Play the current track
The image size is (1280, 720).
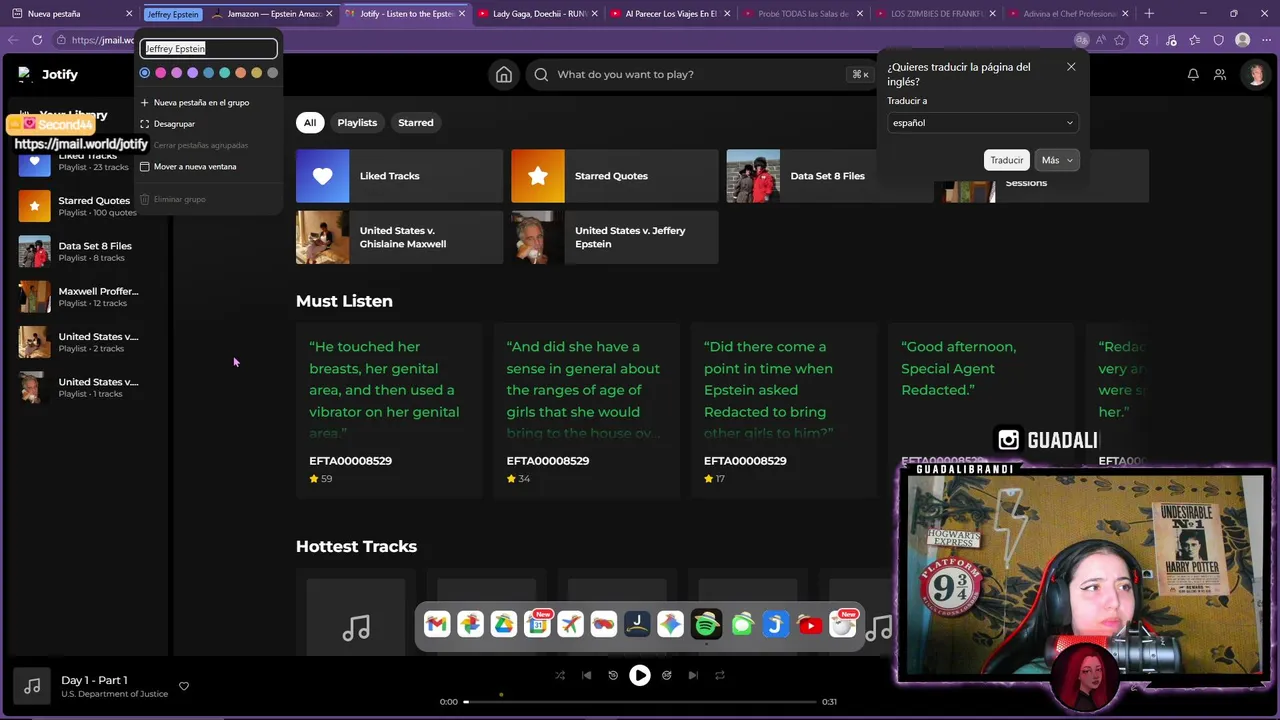pos(640,675)
